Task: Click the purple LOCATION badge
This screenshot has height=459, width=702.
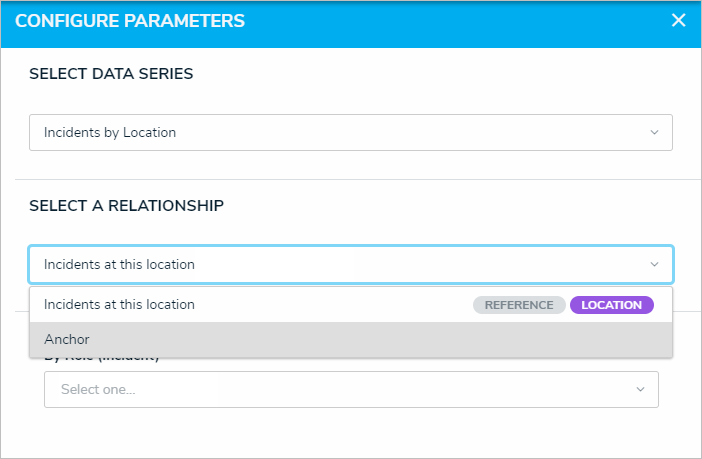Action: click(612, 305)
